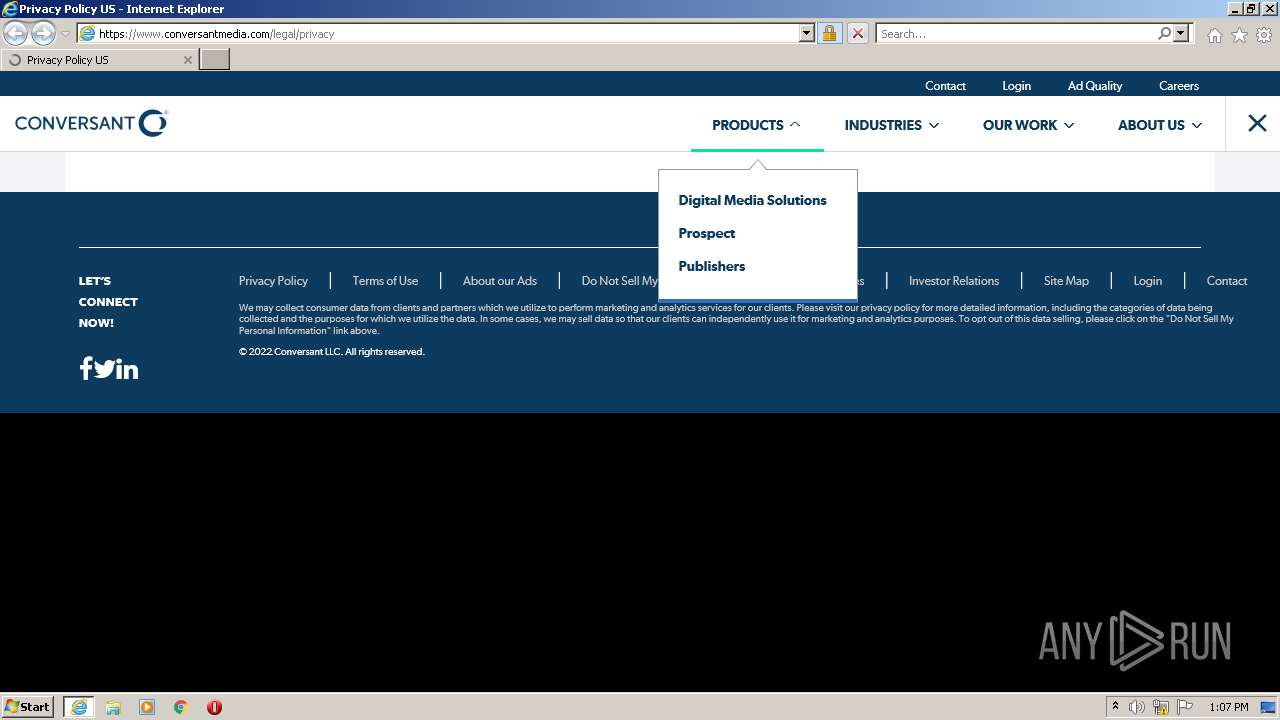This screenshot has height=720, width=1280.
Task: Open the footer Contact link
Action: (x=1226, y=281)
